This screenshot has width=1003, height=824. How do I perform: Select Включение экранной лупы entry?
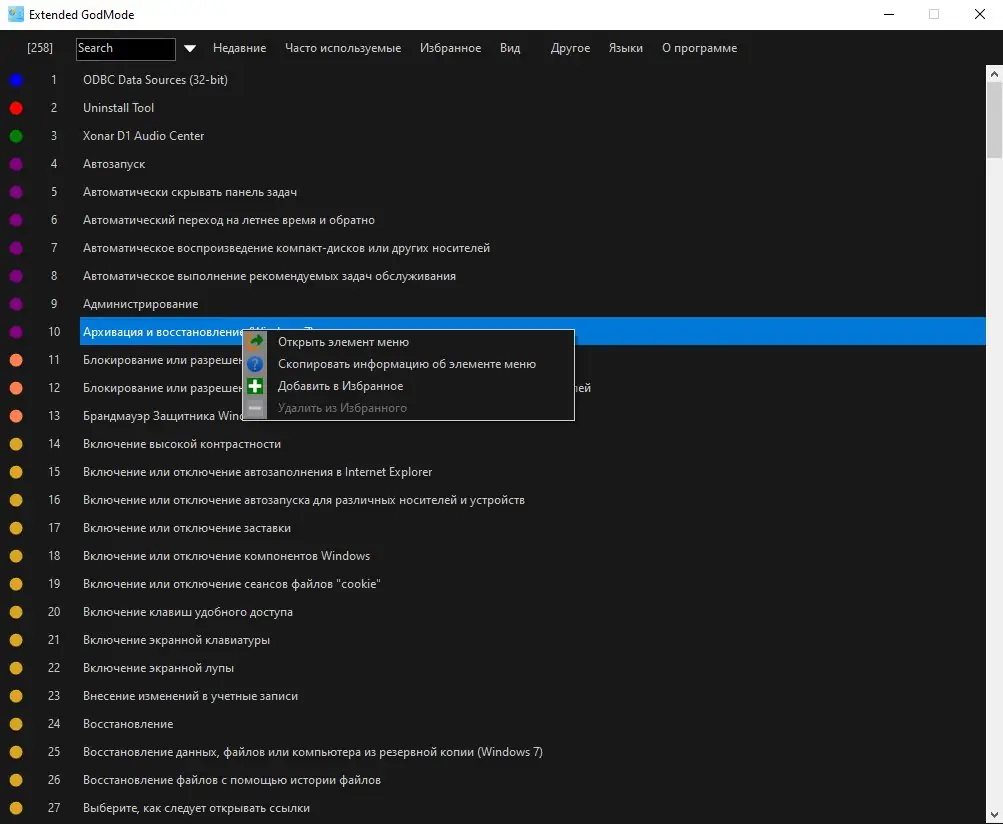(x=159, y=669)
